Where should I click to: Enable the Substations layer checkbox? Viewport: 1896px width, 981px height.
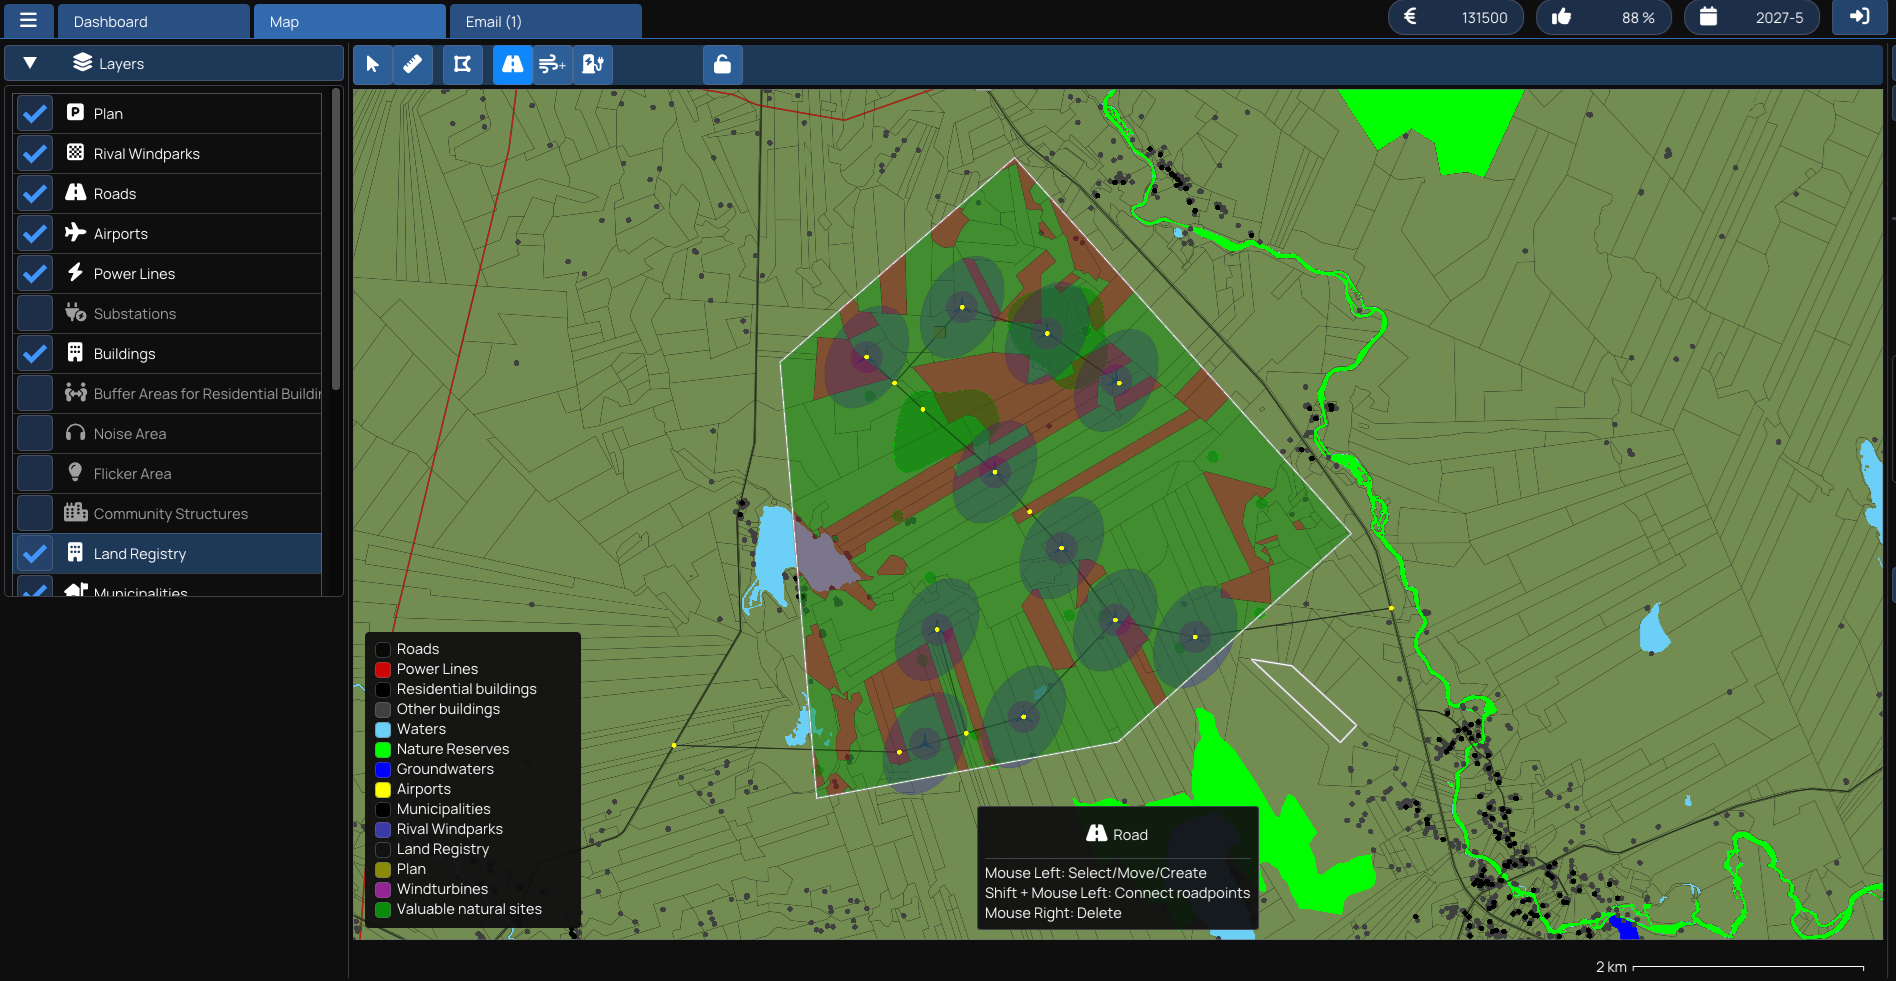(35, 314)
